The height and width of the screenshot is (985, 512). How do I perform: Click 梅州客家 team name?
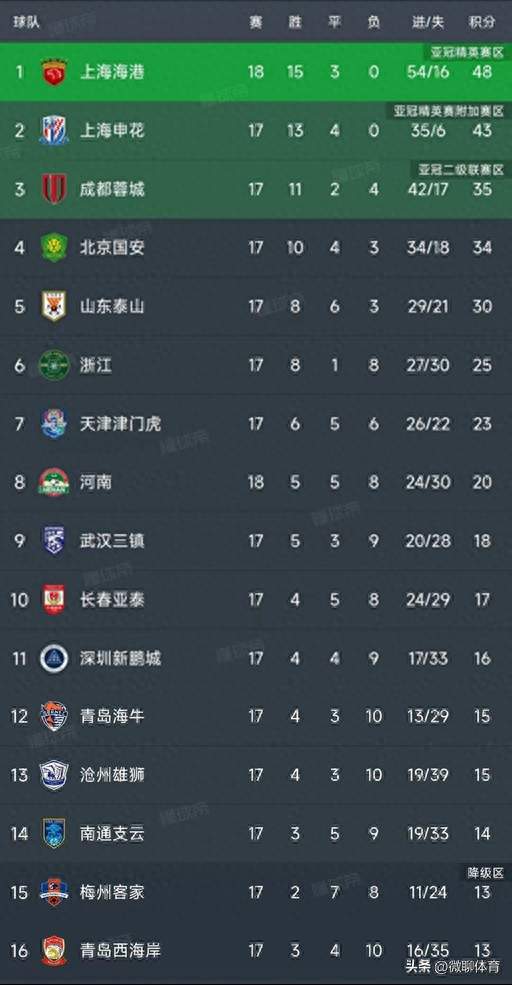click(x=112, y=892)
